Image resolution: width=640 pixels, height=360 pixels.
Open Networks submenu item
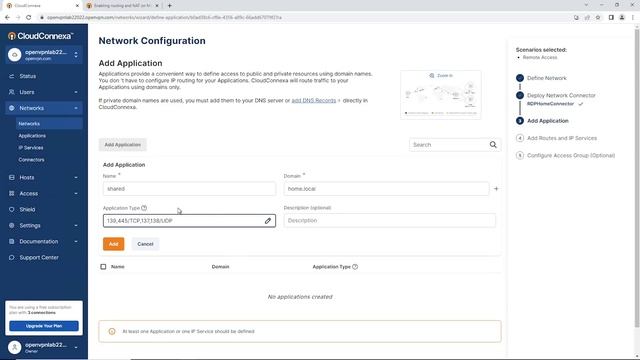[x=49, y=124]
